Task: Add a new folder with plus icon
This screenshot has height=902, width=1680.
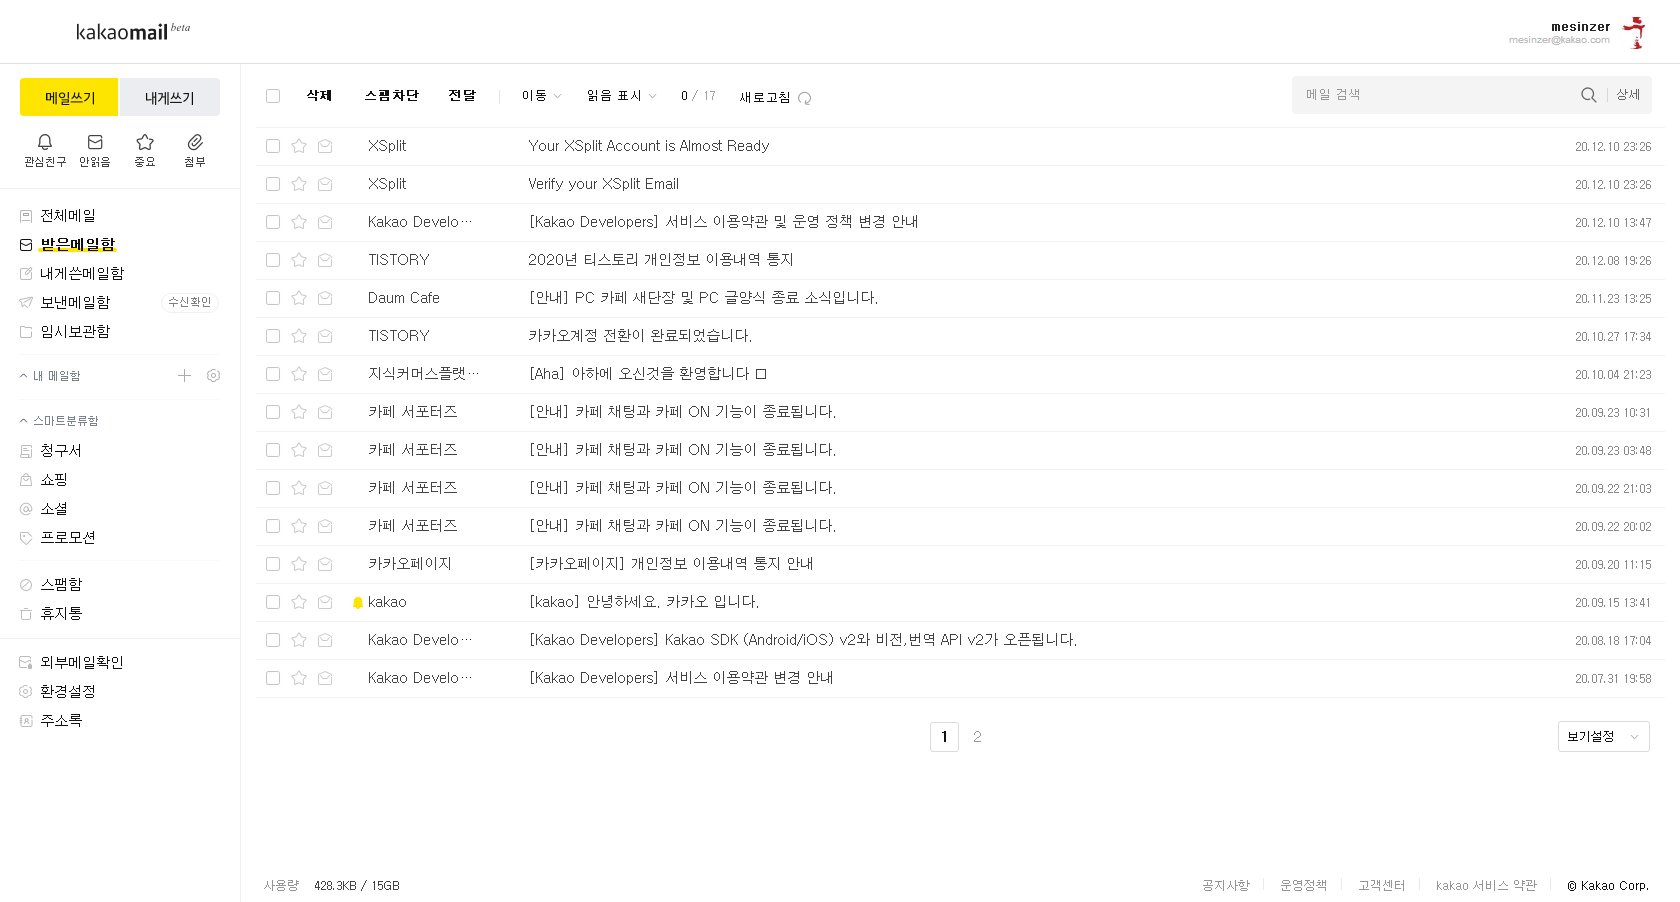Action: (x=184, y=376)
